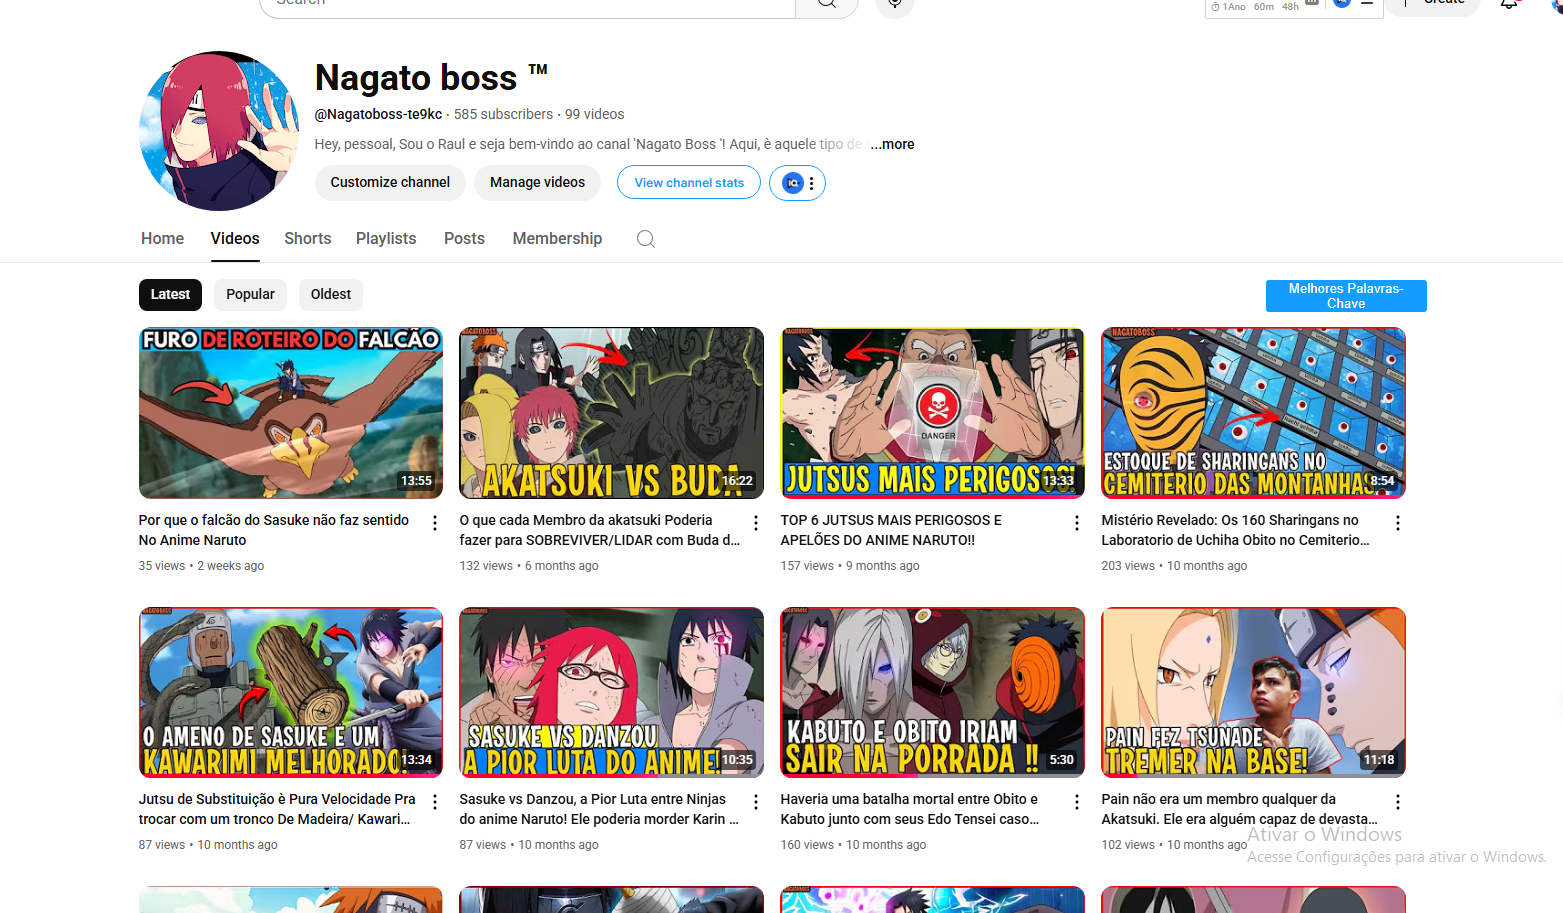Viewport: 1563px width, 913px height.
Task: Open the Playlists tab
Action: [x=386, y=238]
